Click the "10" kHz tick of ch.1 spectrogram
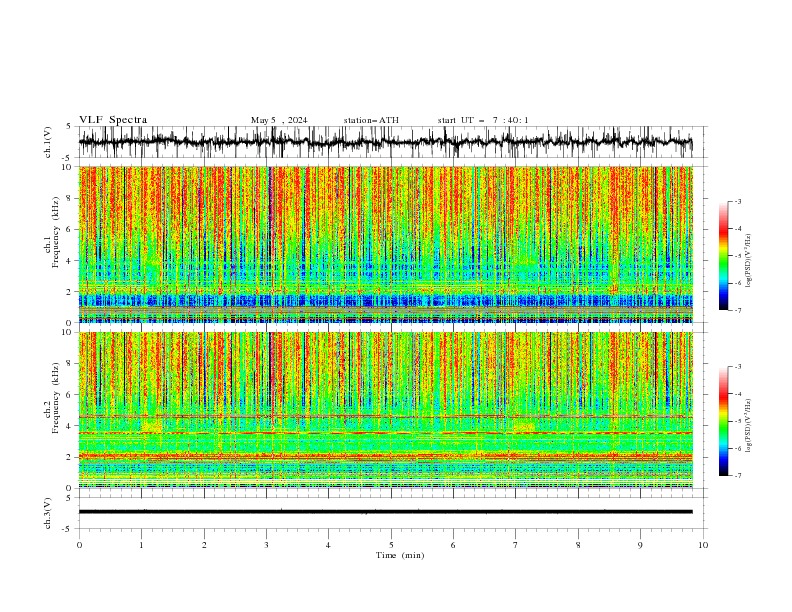This screenshot has width=792, height=612. (x=68, y=167)
